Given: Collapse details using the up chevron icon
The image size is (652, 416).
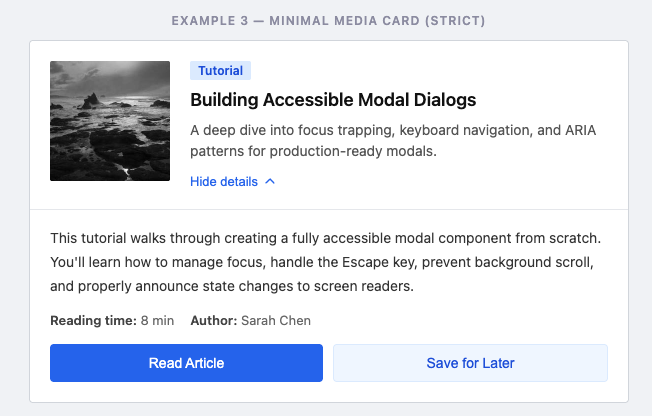Looking at the screenshot, I should click(270, 182).
